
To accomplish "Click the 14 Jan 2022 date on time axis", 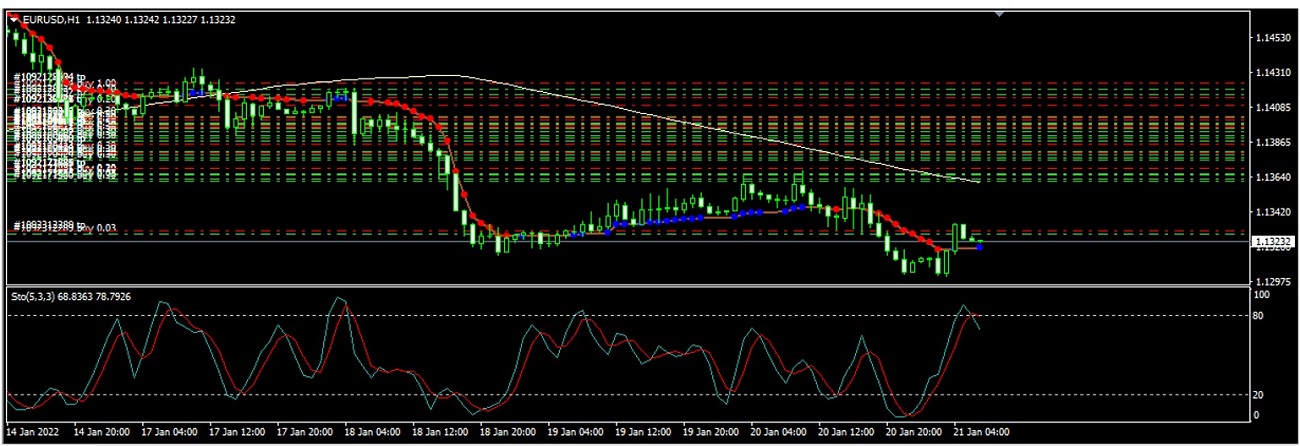I will pos(34,433).
